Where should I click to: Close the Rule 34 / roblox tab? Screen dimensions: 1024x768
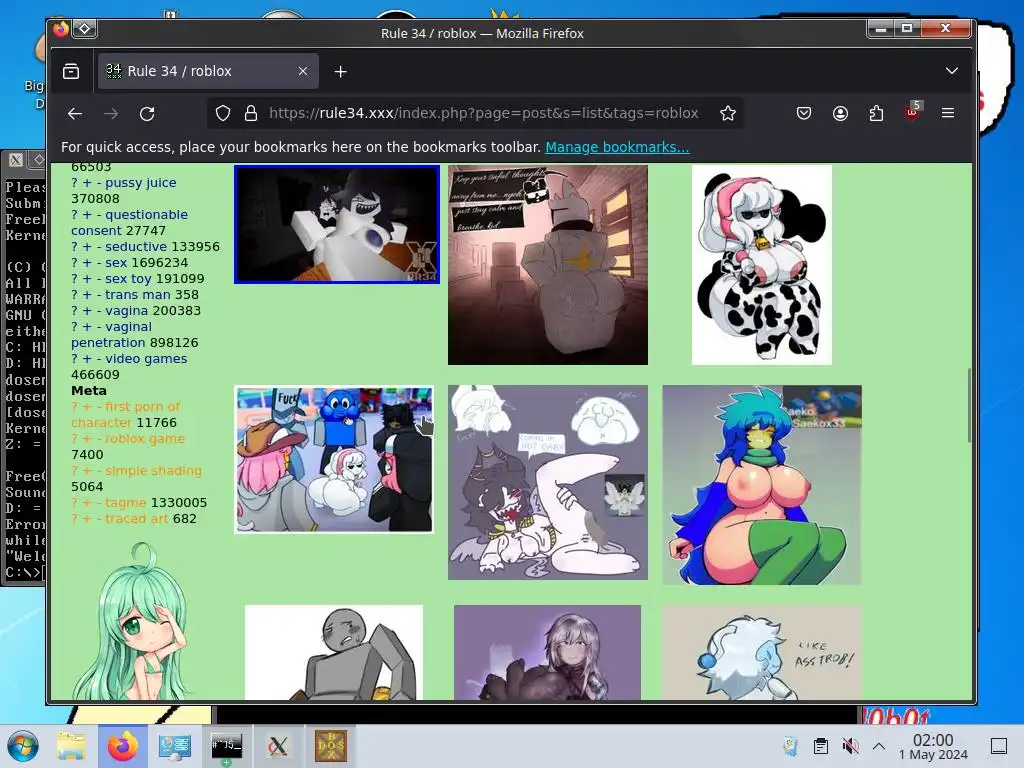click(302, 71)
